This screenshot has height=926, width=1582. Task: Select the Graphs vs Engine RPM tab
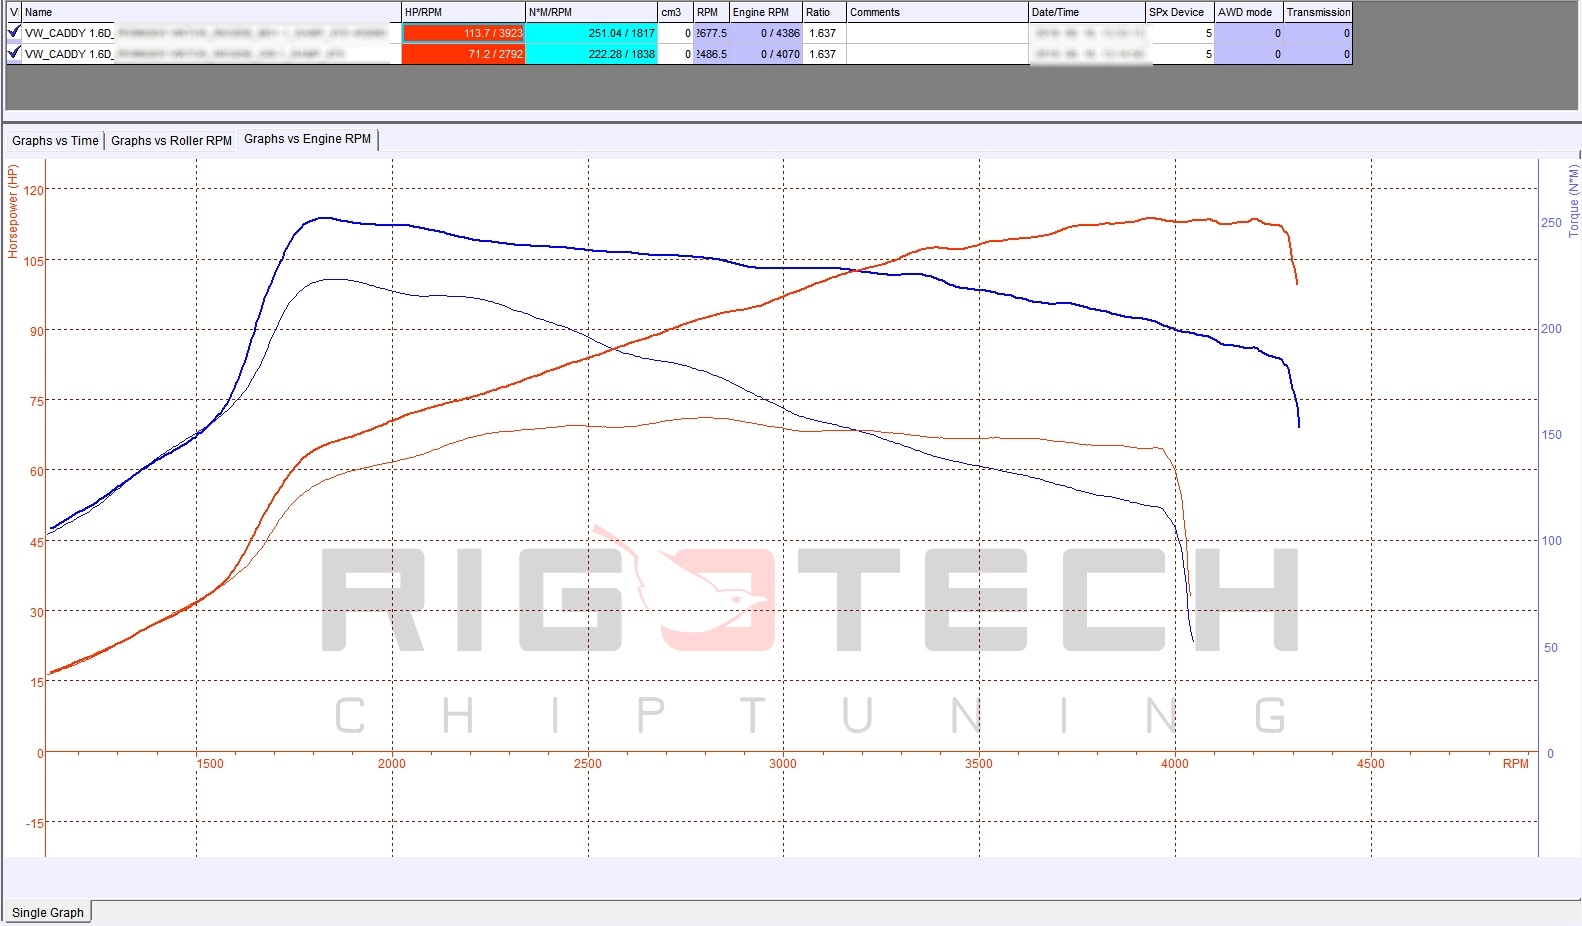[x=308, y=139]
